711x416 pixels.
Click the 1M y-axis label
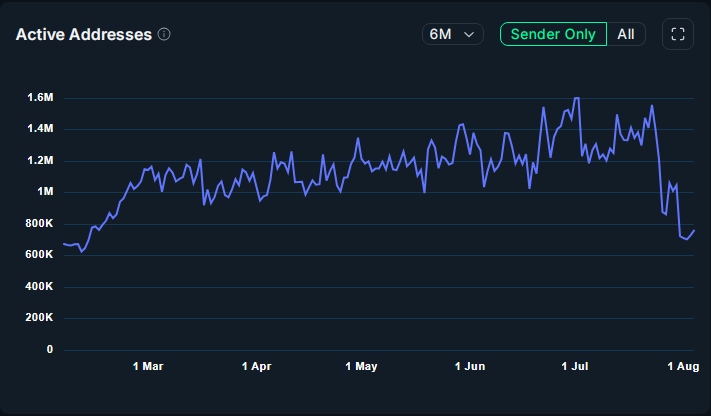[x=44, y=192]
